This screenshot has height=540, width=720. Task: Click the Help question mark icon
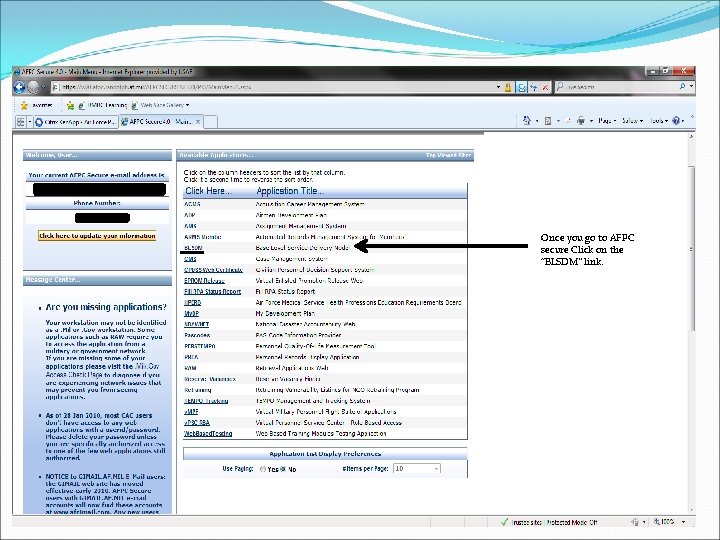676,121
